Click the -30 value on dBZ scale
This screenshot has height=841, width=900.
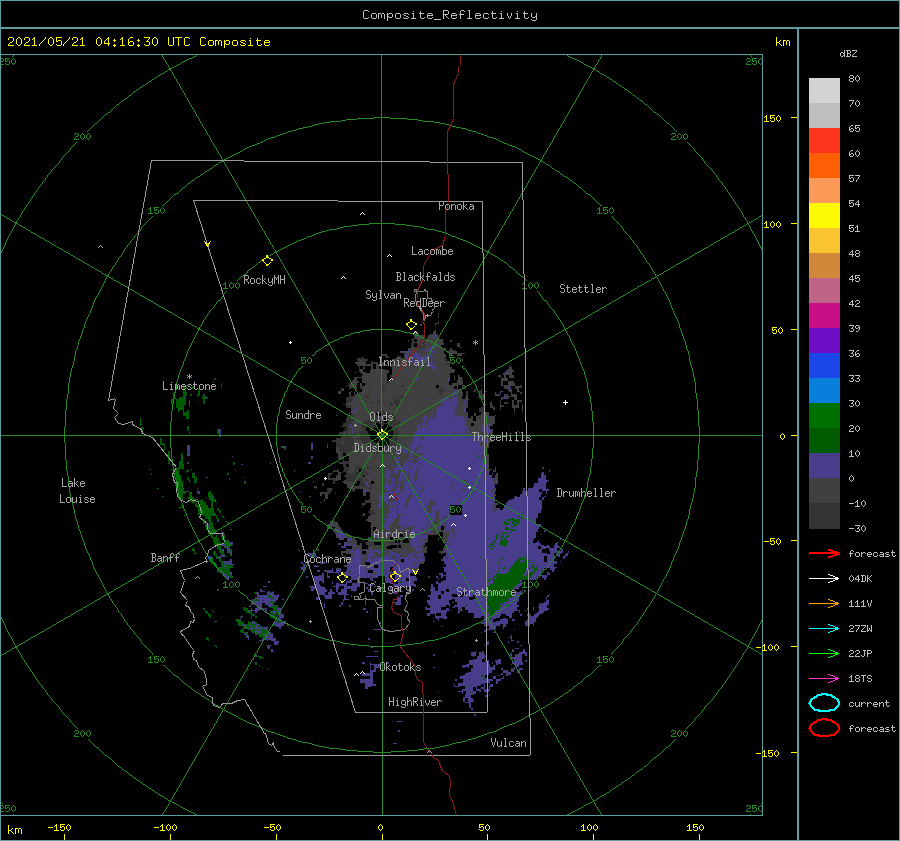858,528
